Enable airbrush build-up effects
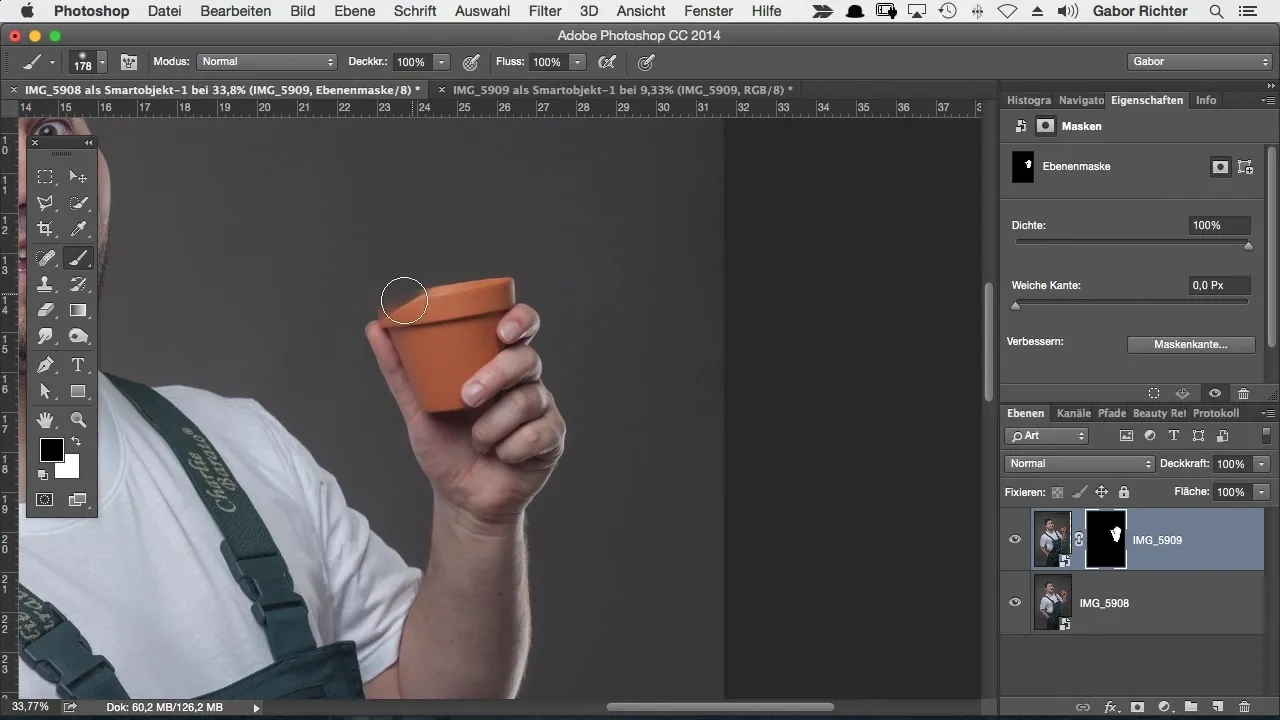1280x720 pixels. 607,62
